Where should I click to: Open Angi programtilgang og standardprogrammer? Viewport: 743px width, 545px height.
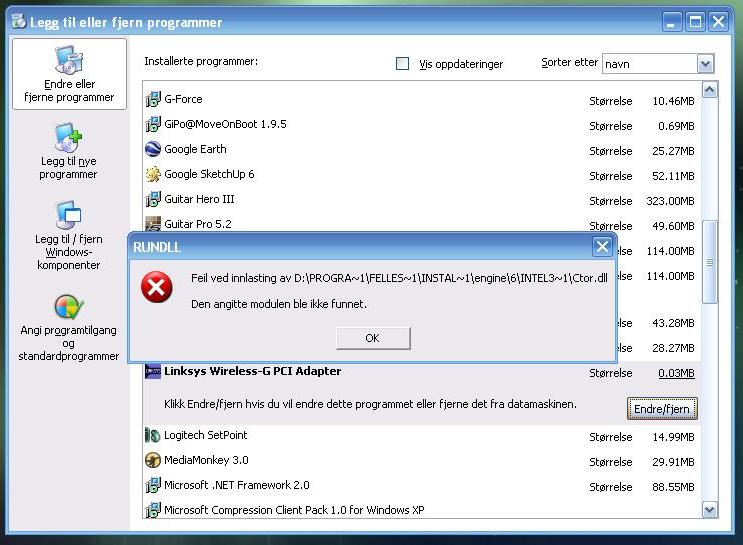point(68,328)
